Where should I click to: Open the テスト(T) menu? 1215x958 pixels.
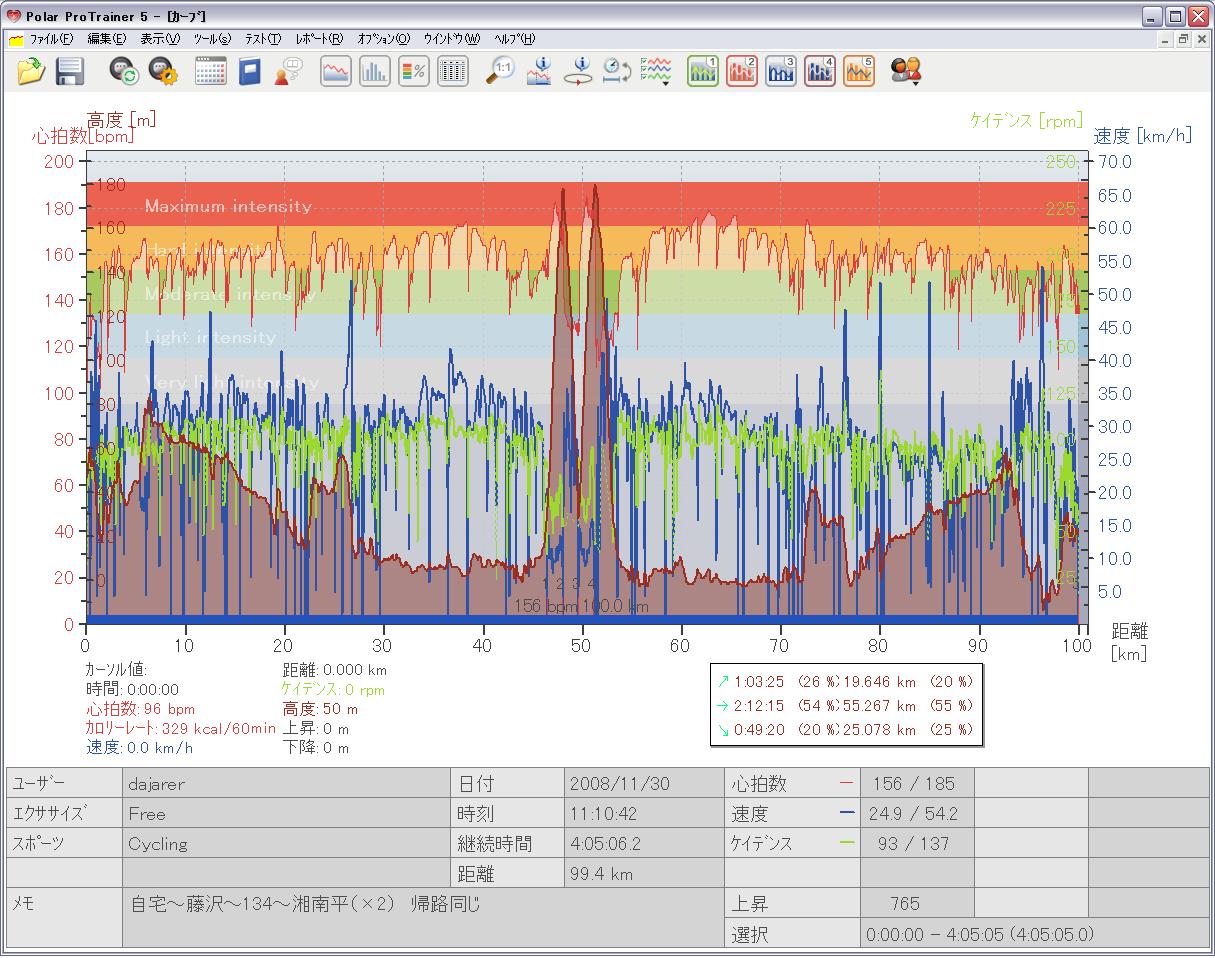tap(263, 39)
